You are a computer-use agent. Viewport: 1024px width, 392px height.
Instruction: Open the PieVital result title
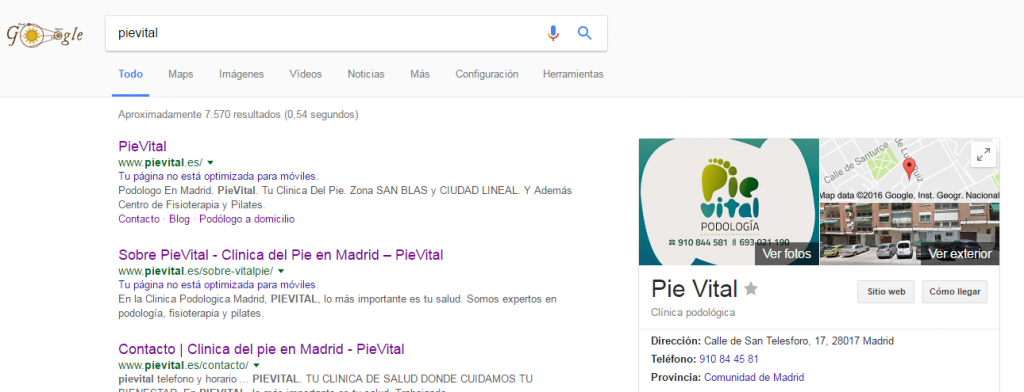click(x=142, y=146)
